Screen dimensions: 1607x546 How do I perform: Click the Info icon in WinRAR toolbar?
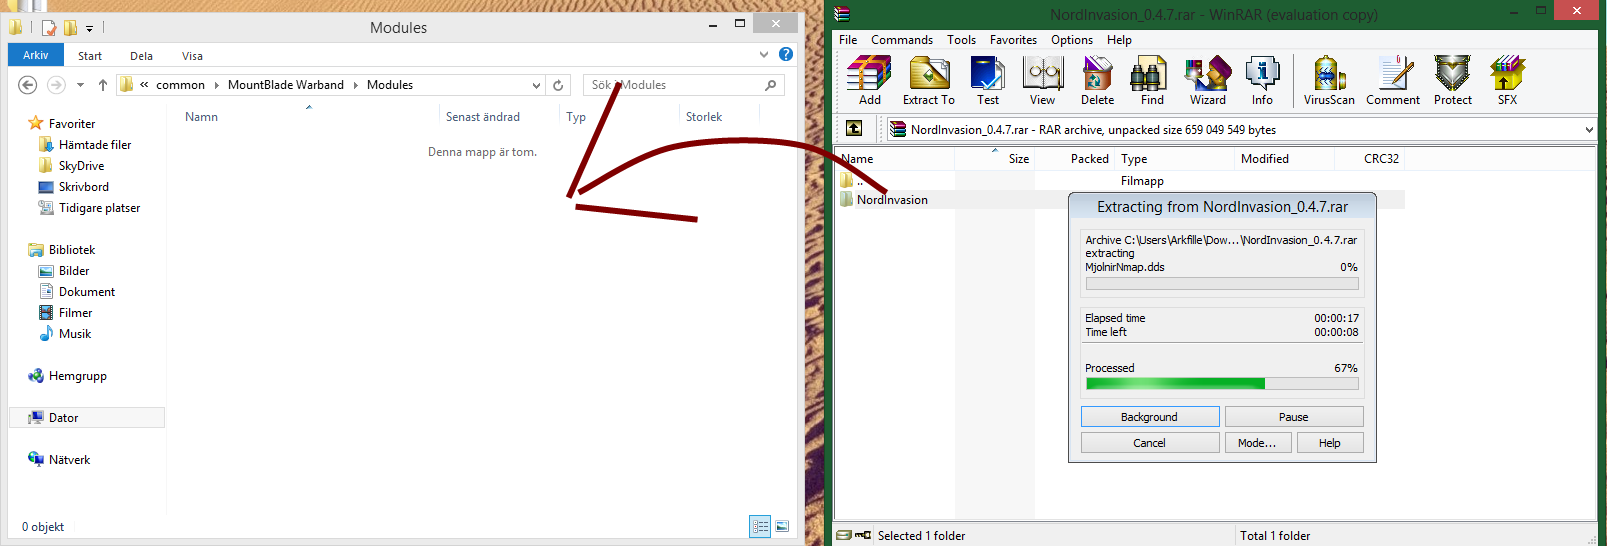click(x=1262, y=80)
